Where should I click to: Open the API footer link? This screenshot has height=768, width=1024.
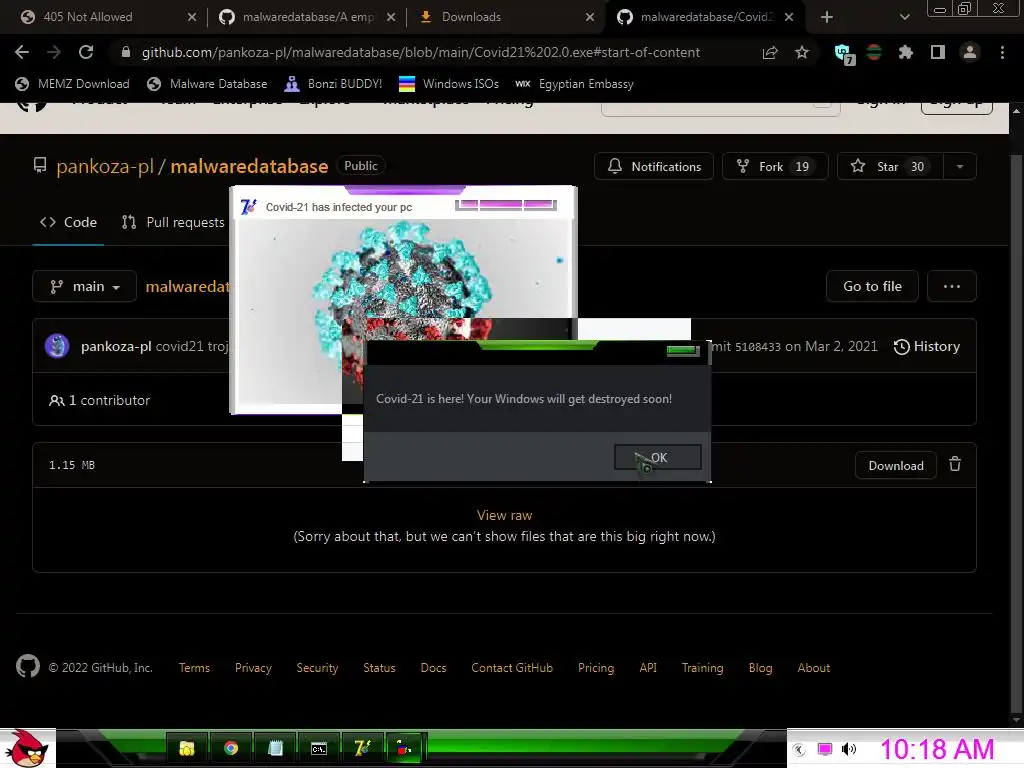tap(648, 667)
